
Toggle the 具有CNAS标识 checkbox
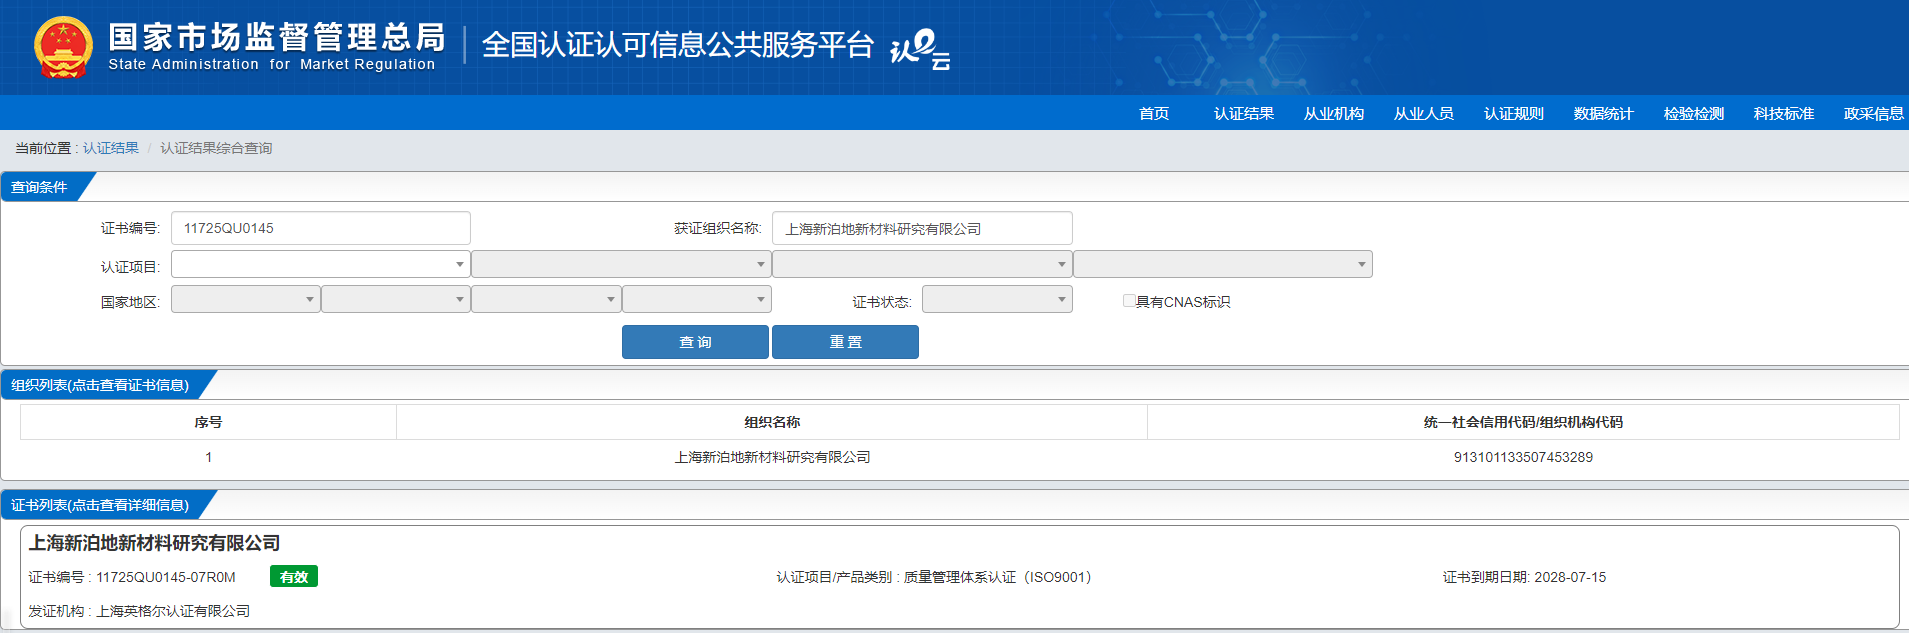[1129, 301]
